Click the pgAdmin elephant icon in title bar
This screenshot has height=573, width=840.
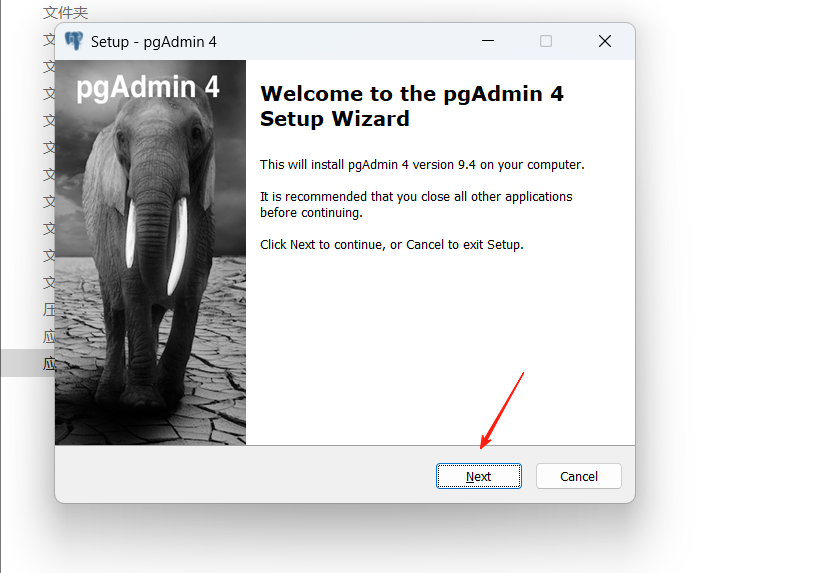[x=74, y=41]
